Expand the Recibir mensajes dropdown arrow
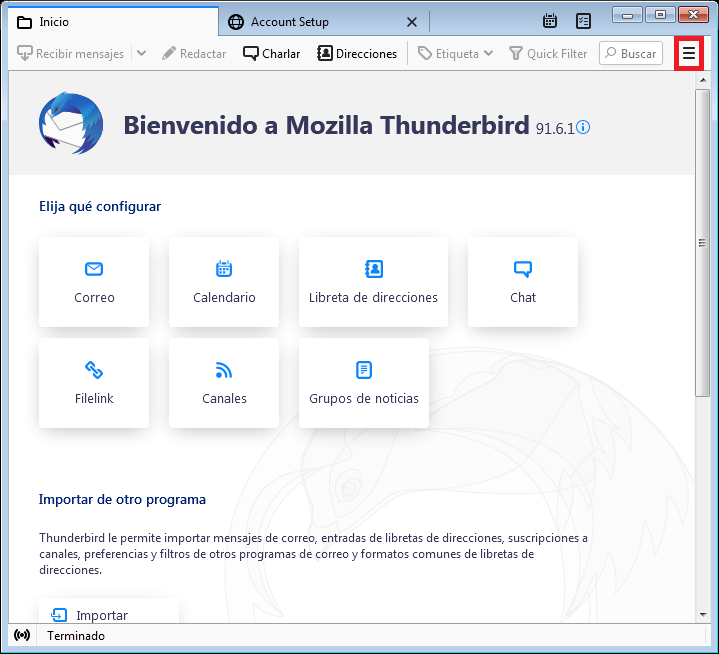The width and height of the screenshot is (719, 654). (x=142, y=53)
